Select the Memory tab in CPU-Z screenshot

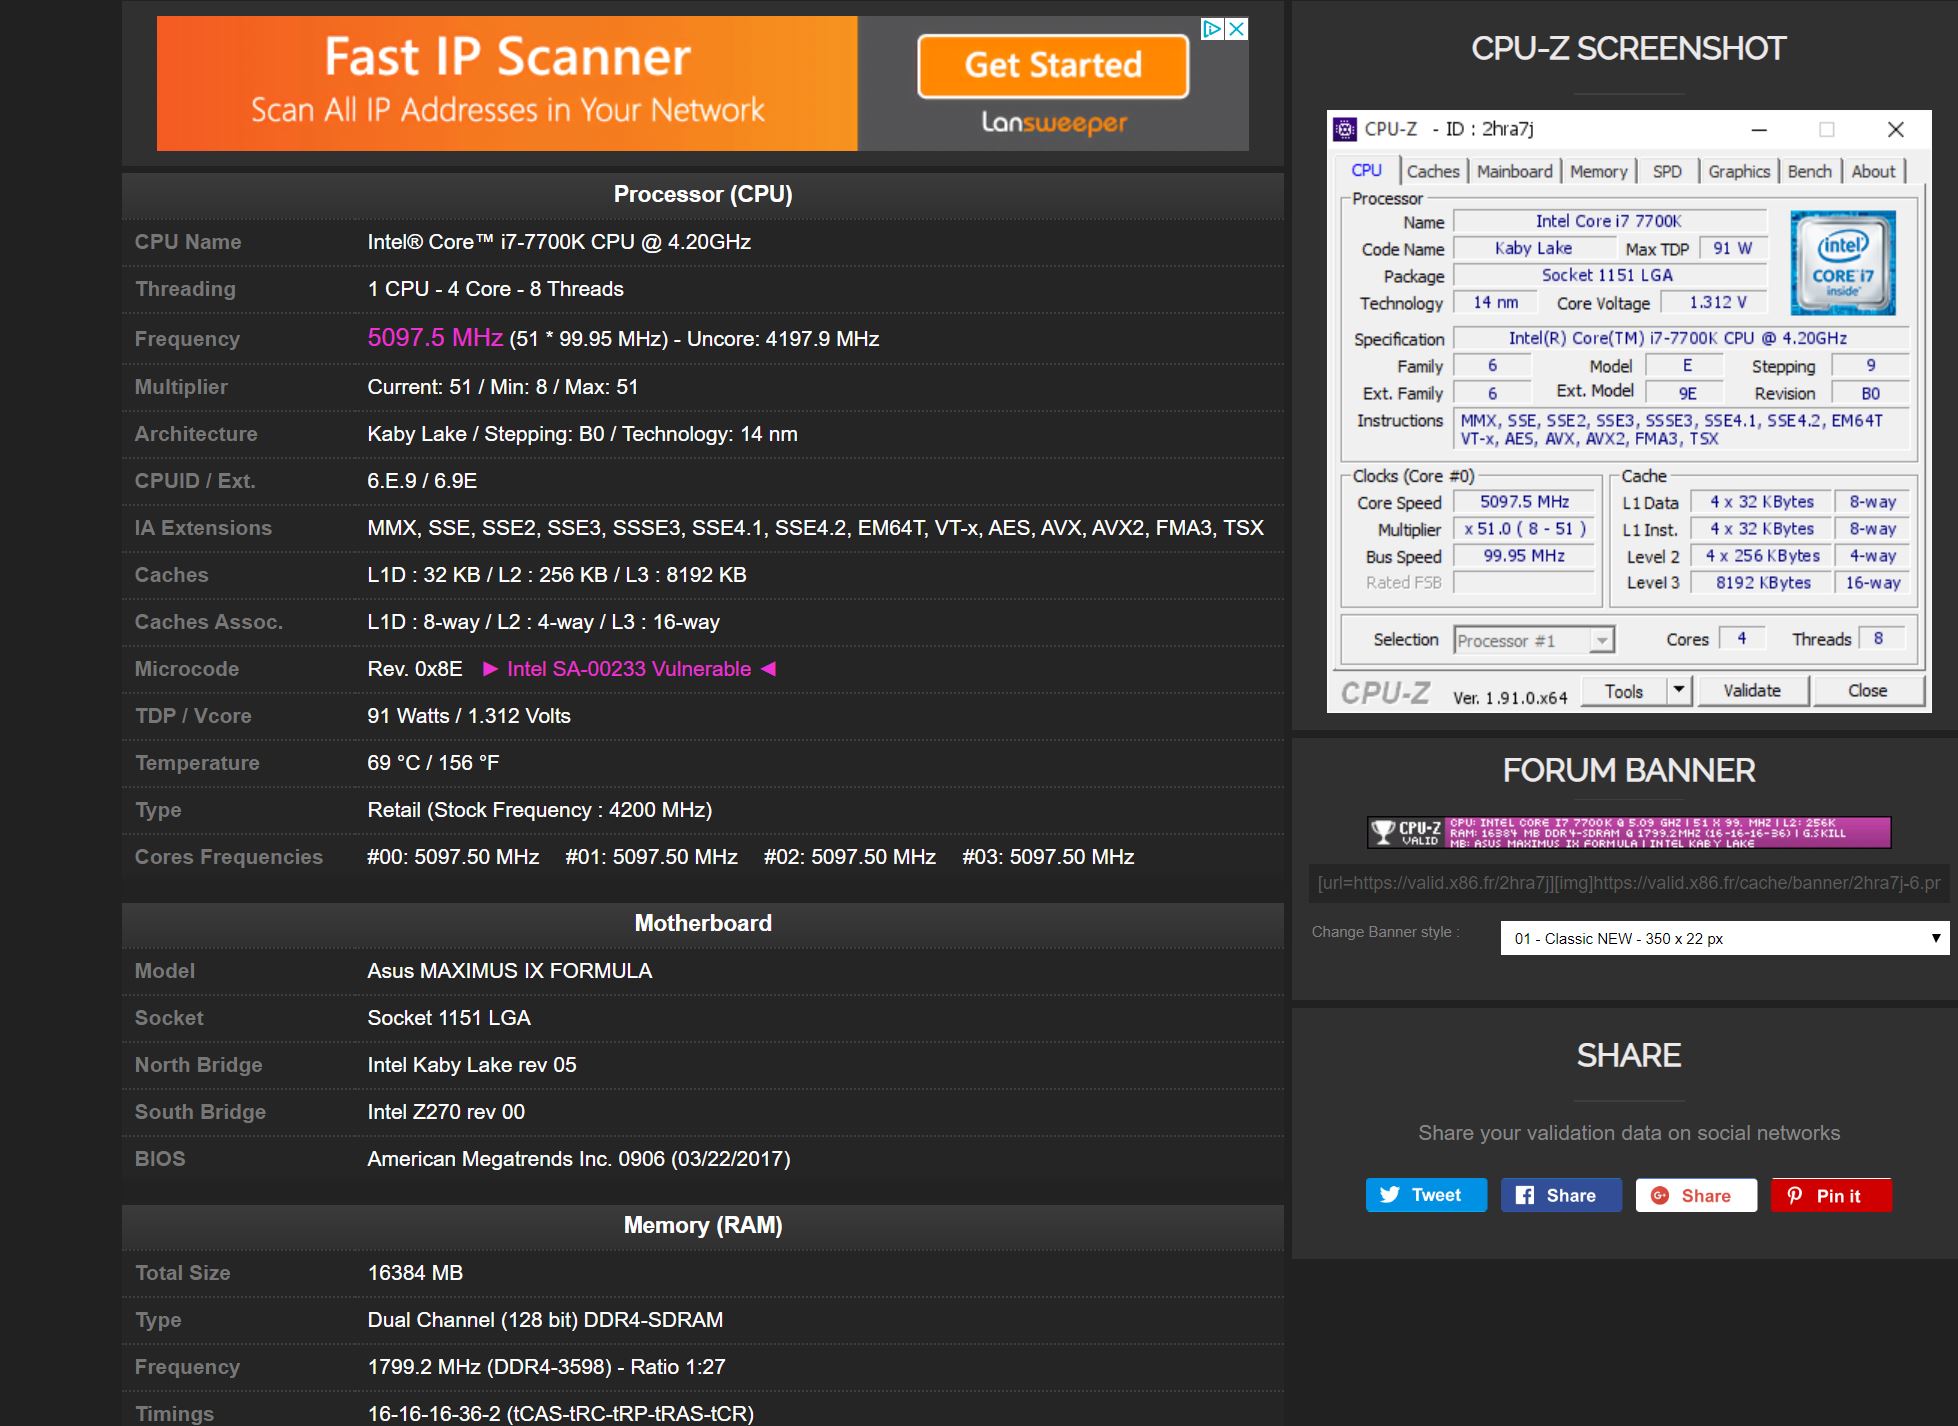click(1598, 171)
